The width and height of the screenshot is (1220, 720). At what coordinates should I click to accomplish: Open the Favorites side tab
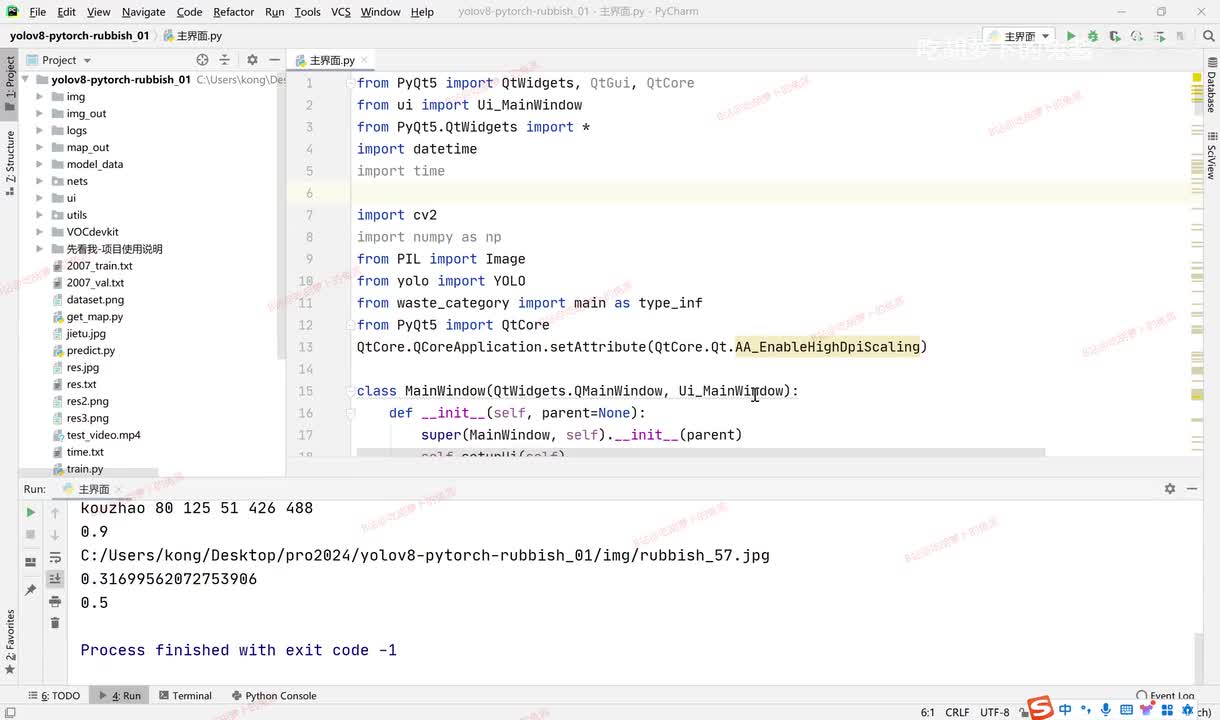[x=10, y=643]
